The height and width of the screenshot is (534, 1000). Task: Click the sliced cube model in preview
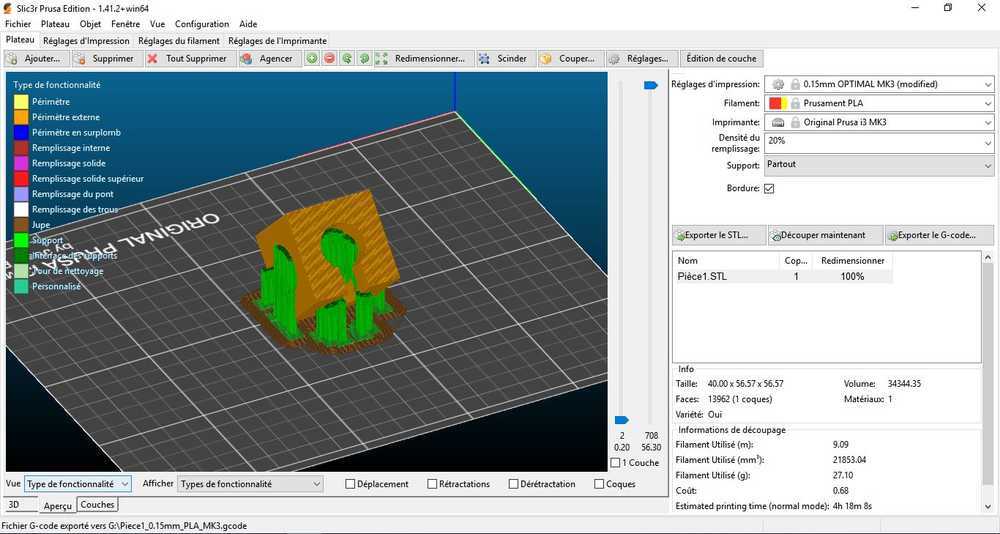(328, 255)
